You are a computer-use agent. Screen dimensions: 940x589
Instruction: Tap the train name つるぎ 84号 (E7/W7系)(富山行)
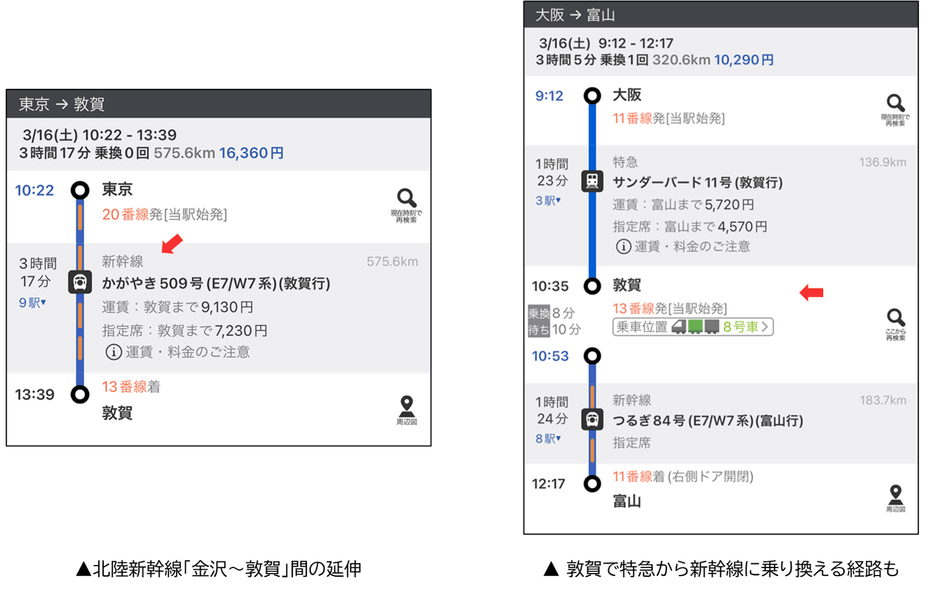708,421
